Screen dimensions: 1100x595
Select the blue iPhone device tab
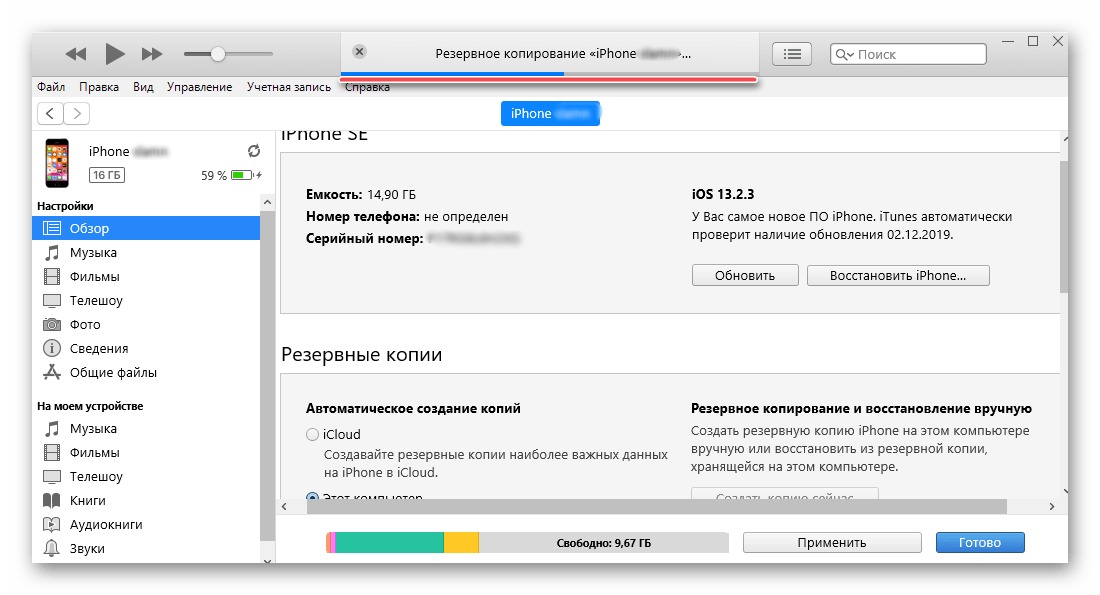(x=550, y=114)
